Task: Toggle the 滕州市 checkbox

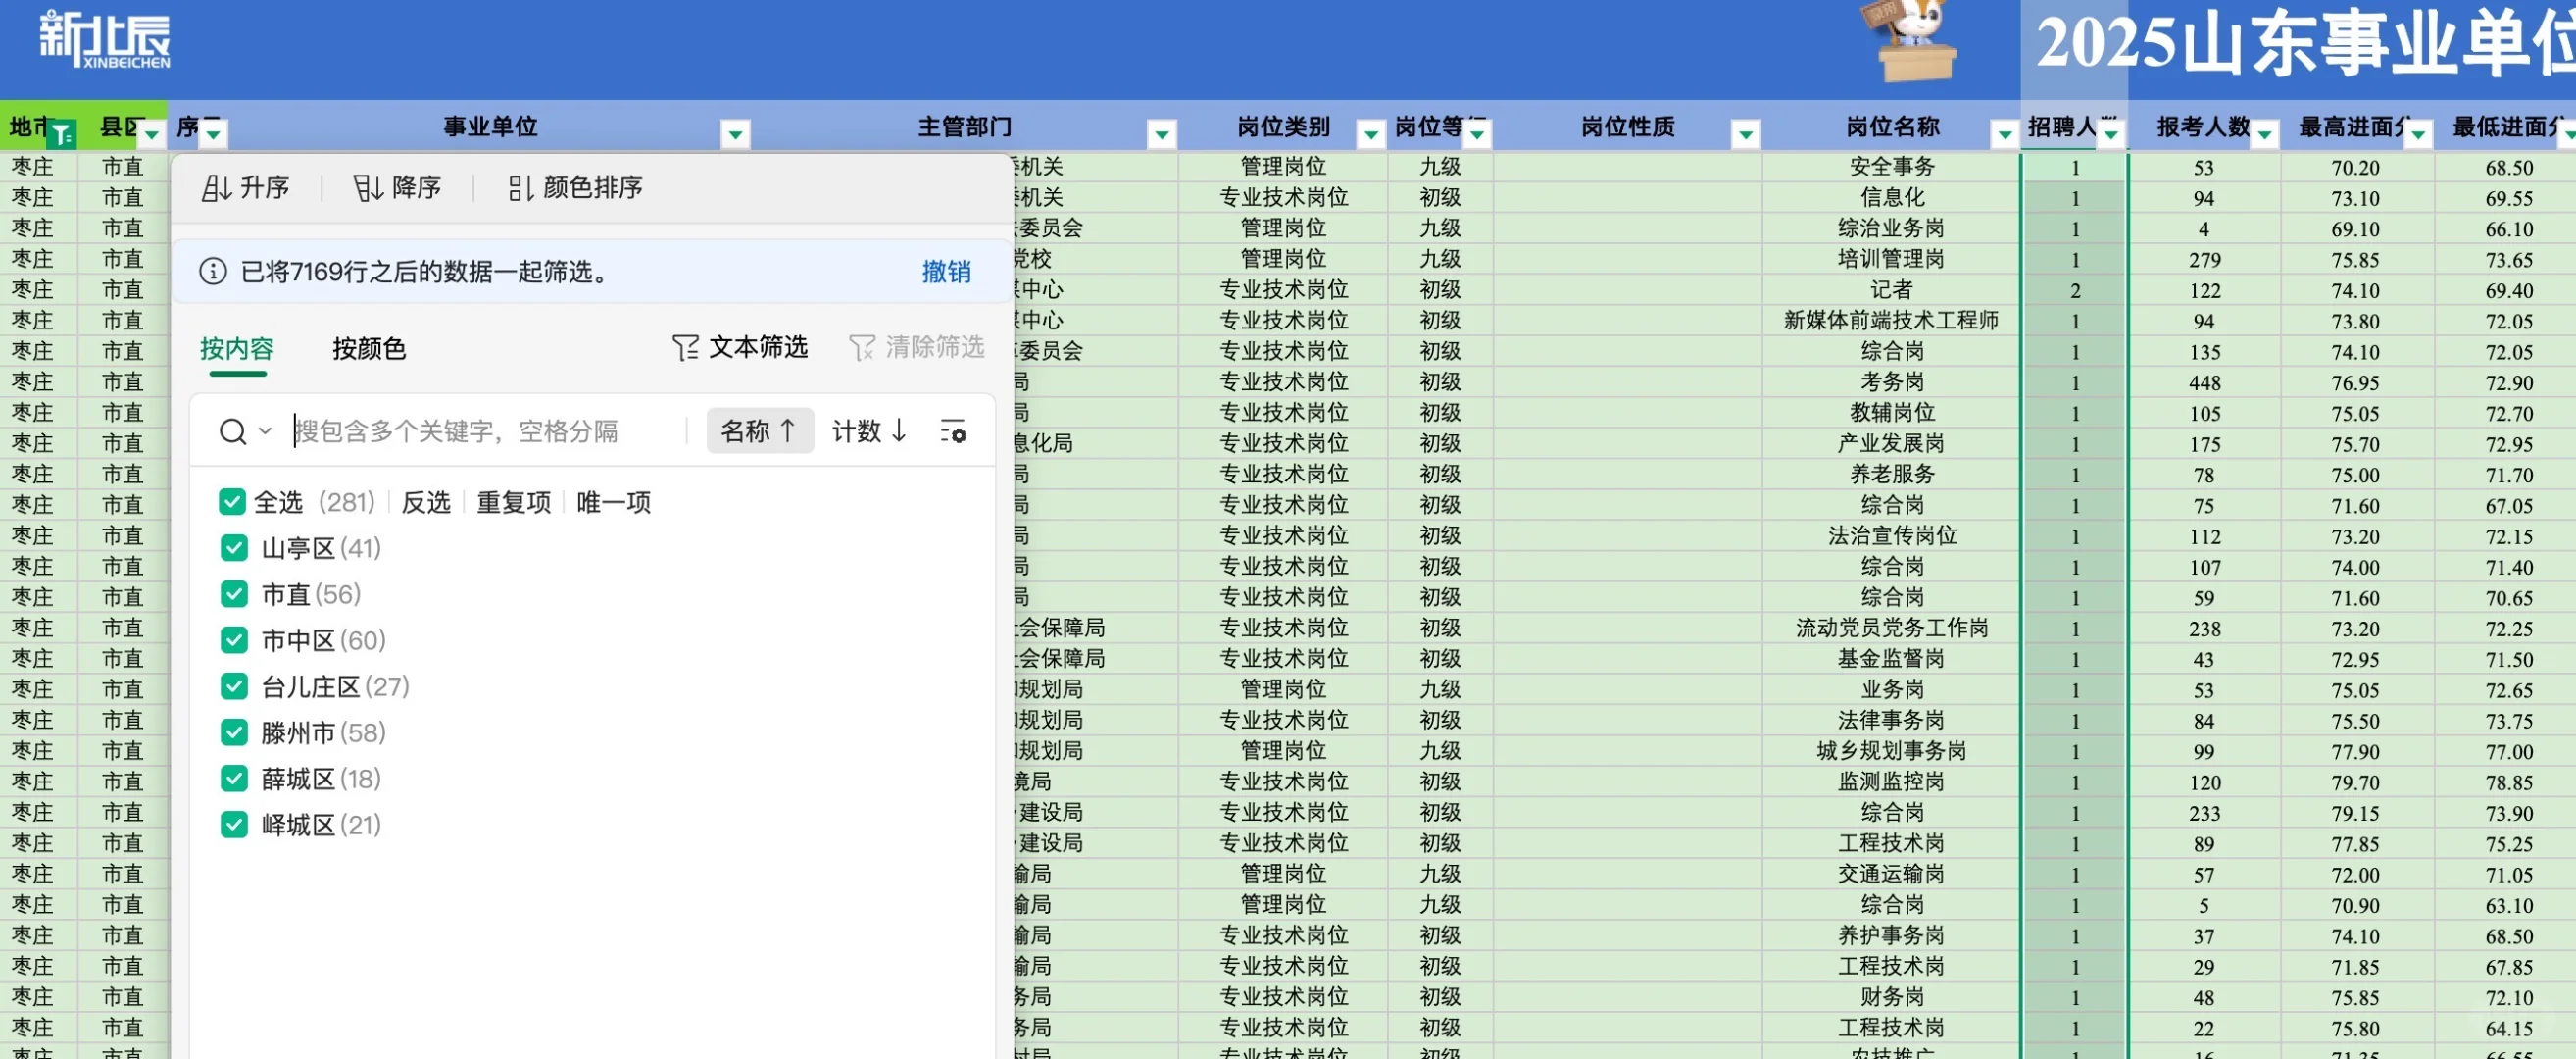Action: 234,733
